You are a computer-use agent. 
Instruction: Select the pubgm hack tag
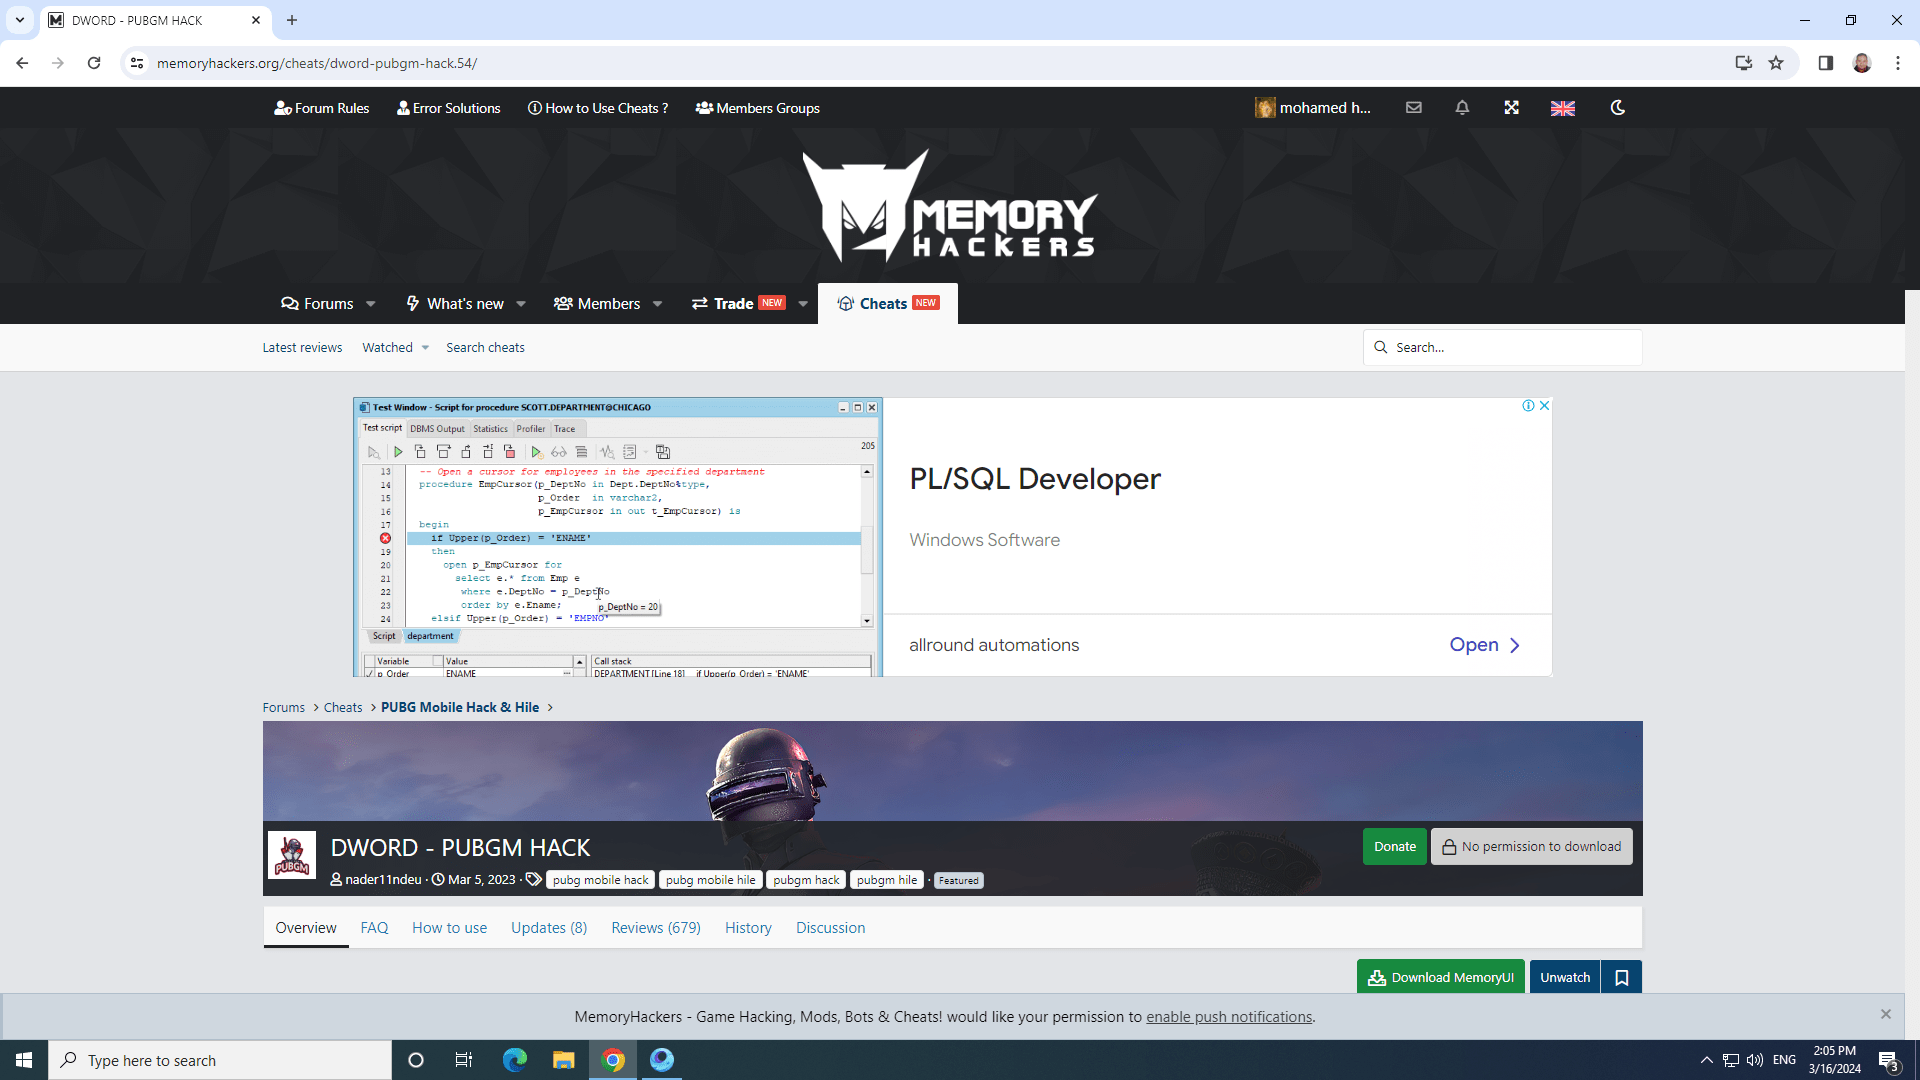point(806,880)
